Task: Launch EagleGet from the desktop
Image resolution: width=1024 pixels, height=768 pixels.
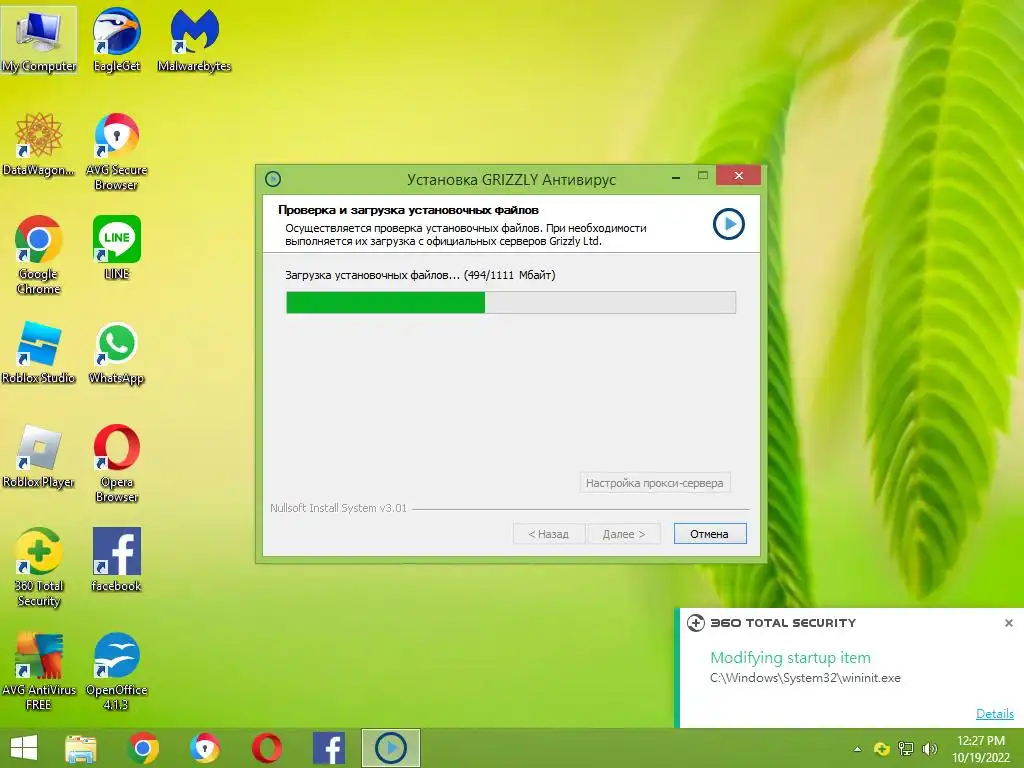Action: [x=116, y=40]
